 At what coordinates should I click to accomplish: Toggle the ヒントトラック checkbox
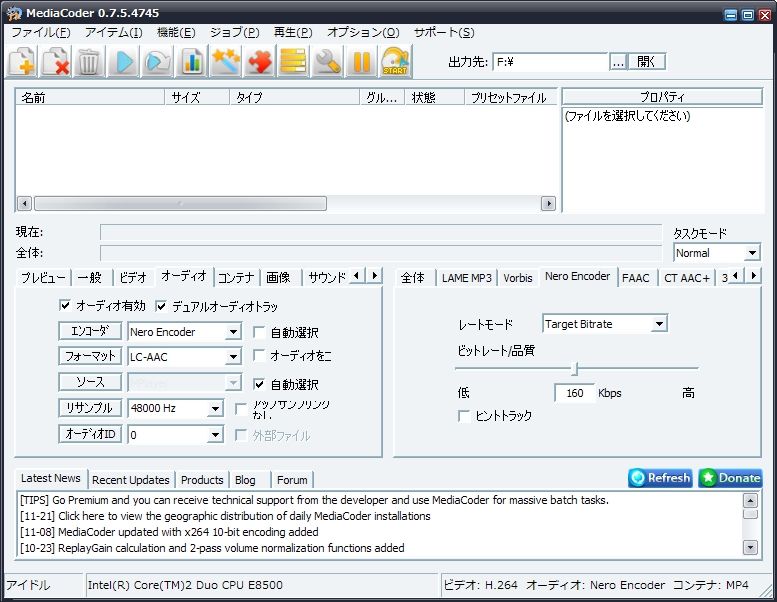pos(464,416)
